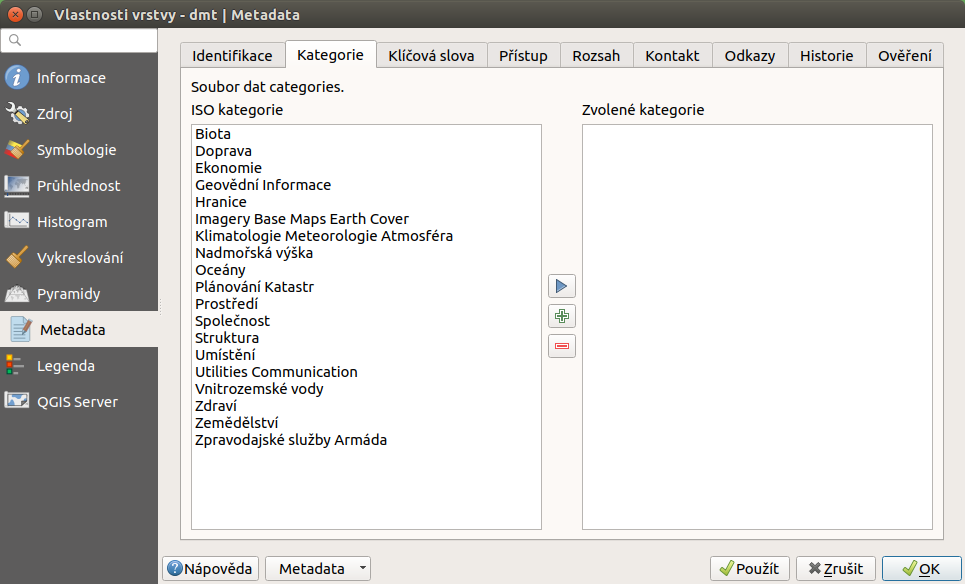Click the Zrušit cancel button
Image resolution: width=965 pixels, height=584 pixels.
pos(836,569)
